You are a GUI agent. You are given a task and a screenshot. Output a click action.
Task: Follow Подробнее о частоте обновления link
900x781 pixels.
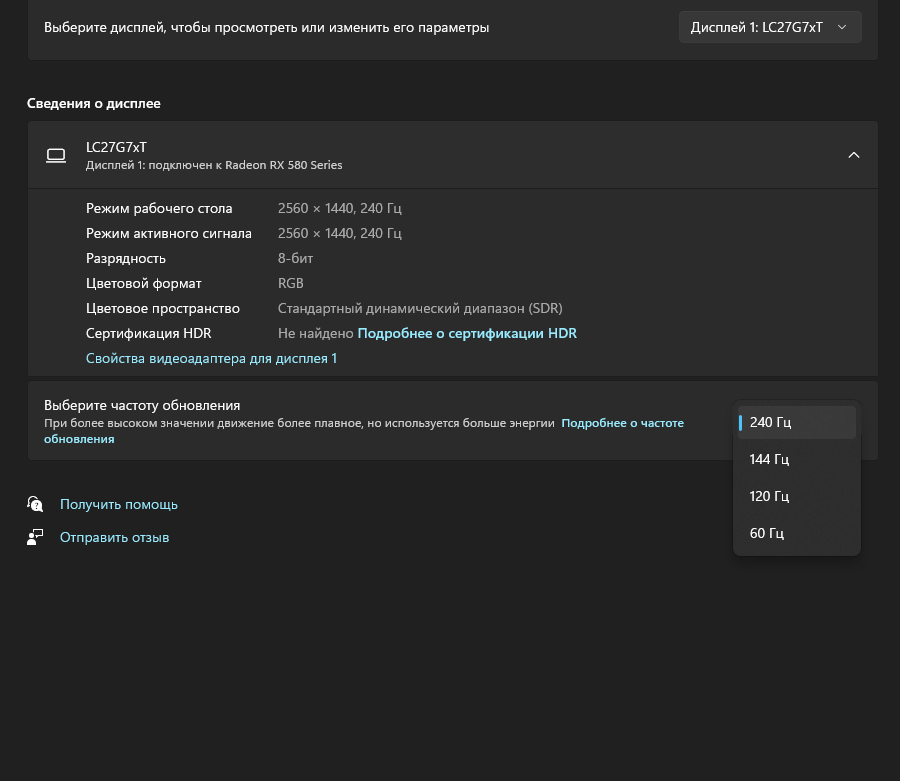pos(622,423)
